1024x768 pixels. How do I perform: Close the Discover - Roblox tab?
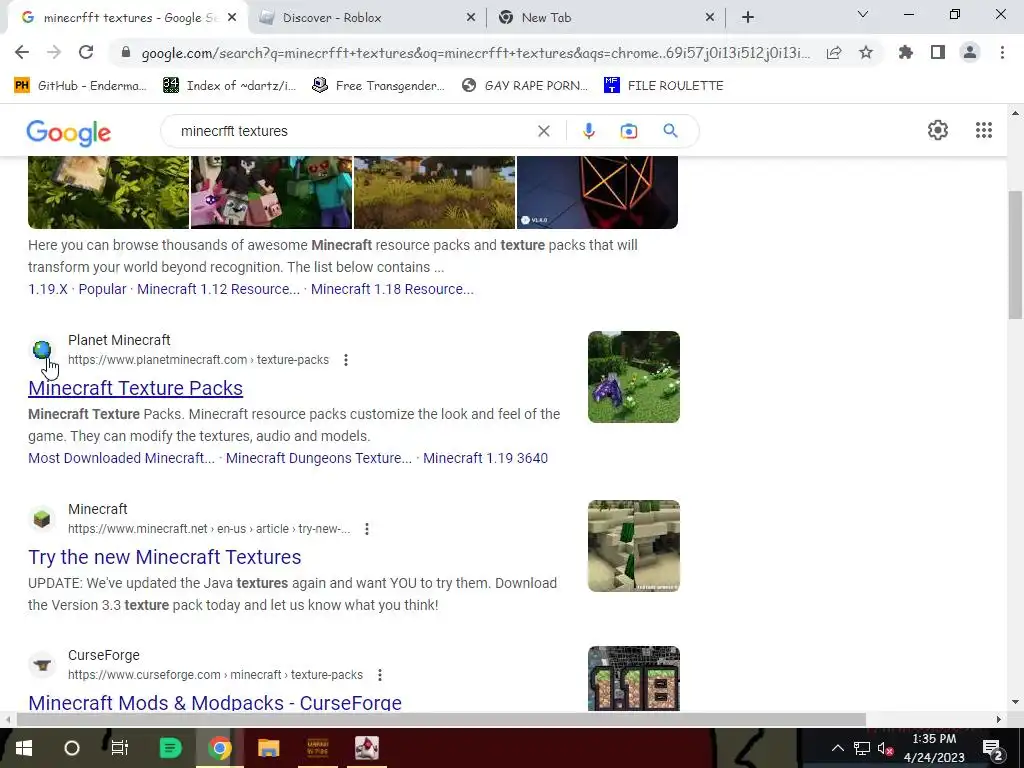[471, 18]
